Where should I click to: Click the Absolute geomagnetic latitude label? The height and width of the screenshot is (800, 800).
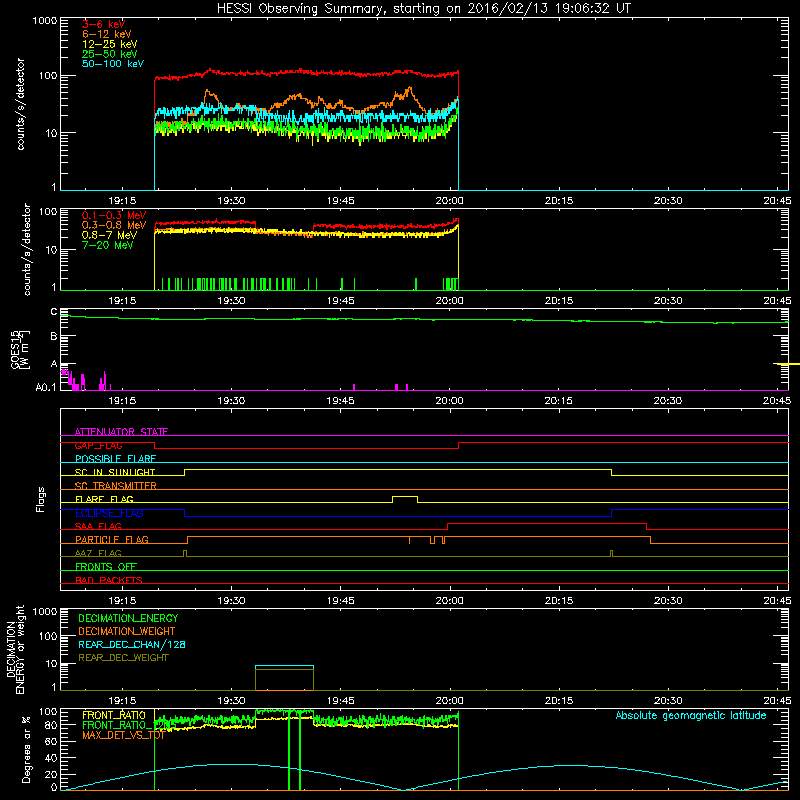(x=691, y=715)
